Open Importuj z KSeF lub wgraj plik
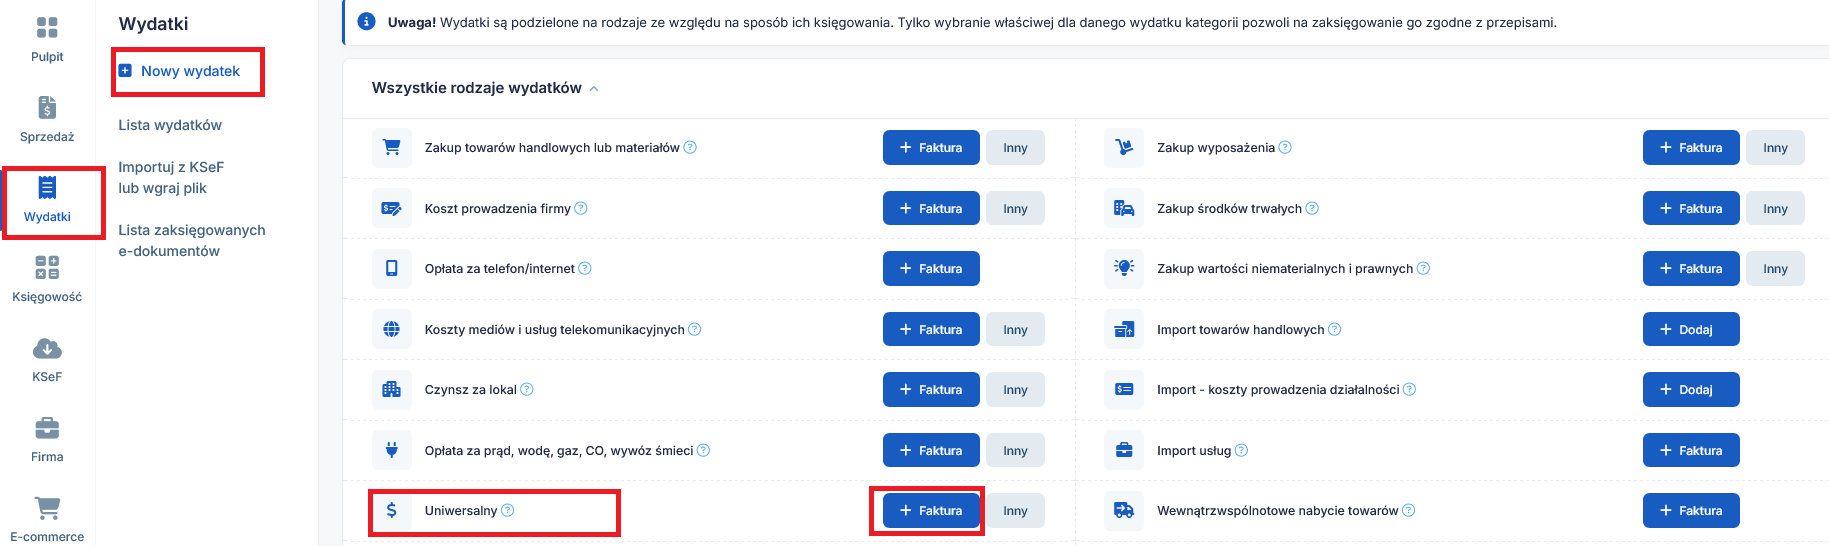 tap(171, 177)
